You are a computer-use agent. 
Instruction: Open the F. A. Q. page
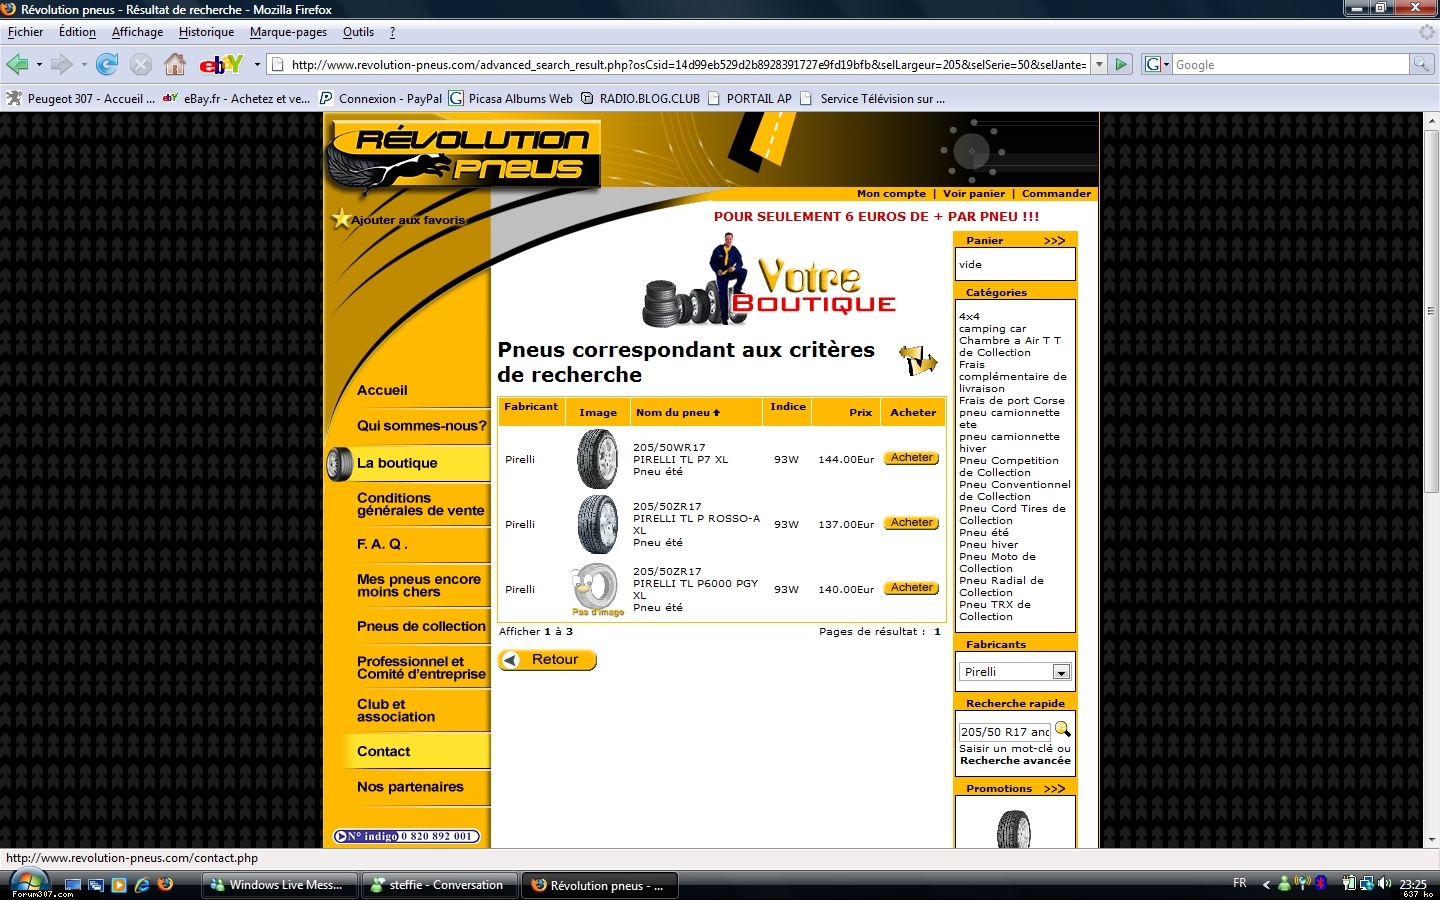[382, 544]
